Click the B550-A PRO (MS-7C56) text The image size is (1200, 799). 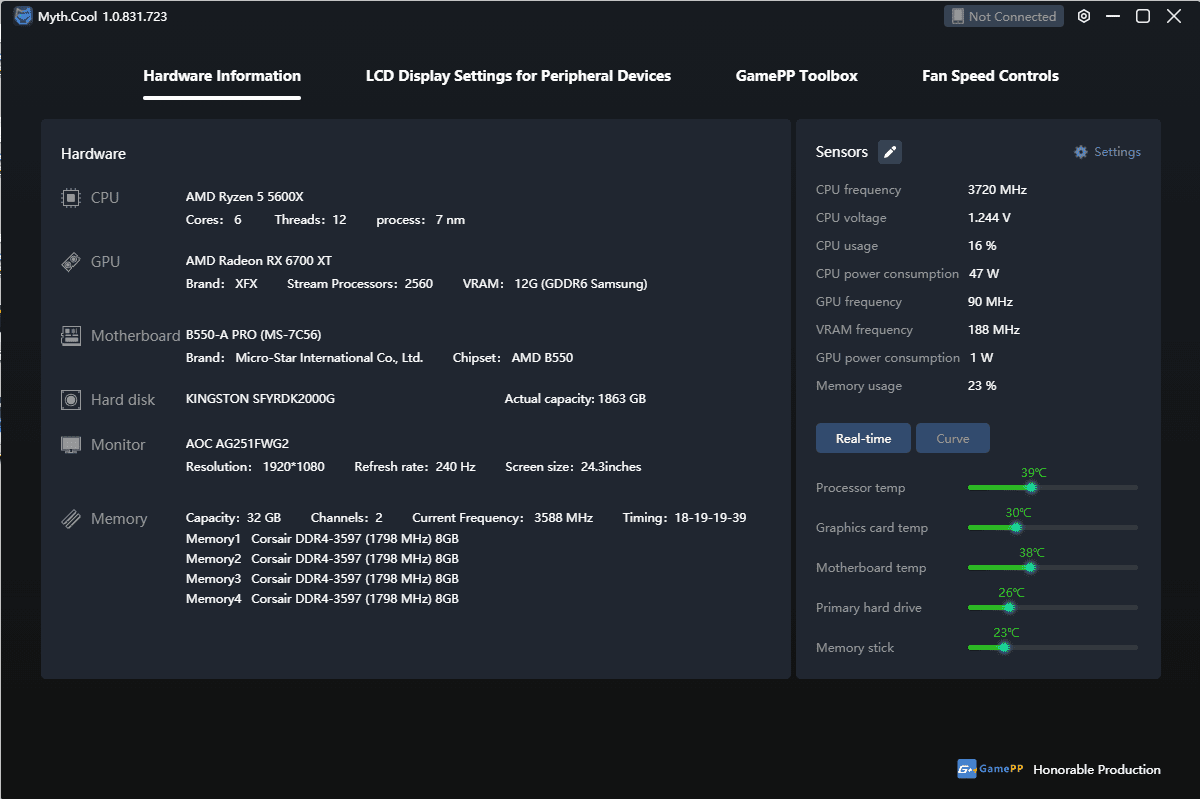253,335
